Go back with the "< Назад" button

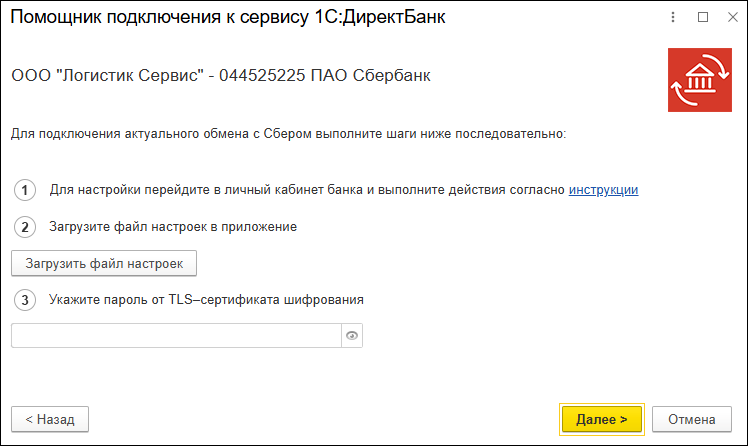pyautogui.click(x=50, y=419)
